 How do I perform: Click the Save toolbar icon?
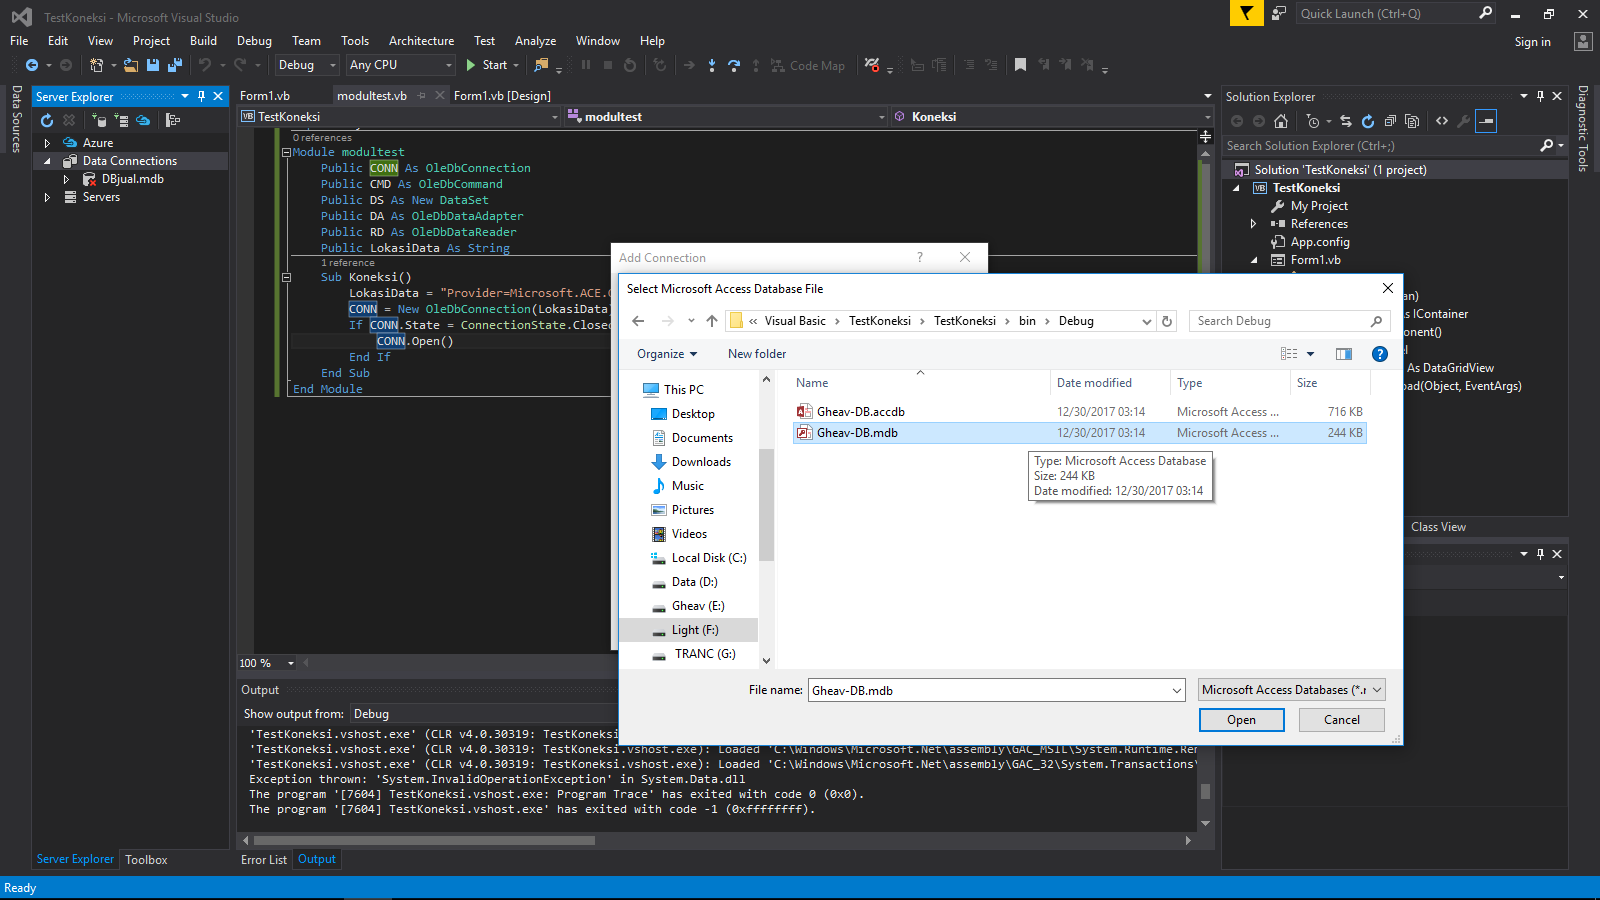[x=152, y=65]
